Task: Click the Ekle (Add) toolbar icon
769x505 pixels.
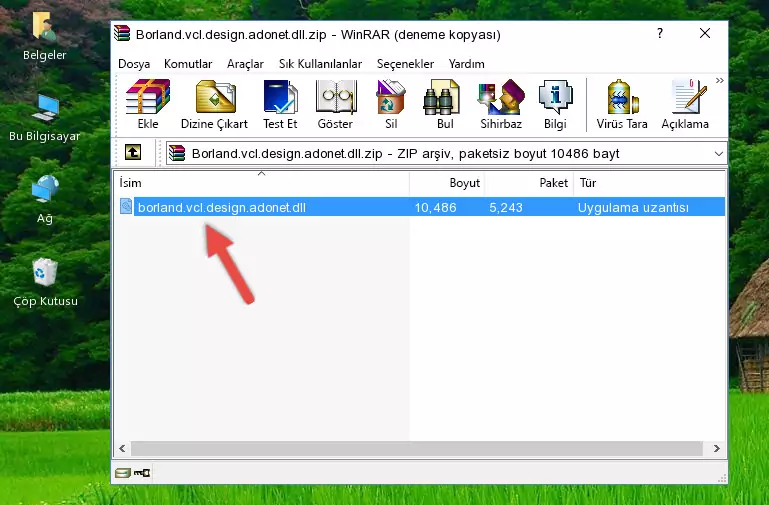Action: point(148,104)
